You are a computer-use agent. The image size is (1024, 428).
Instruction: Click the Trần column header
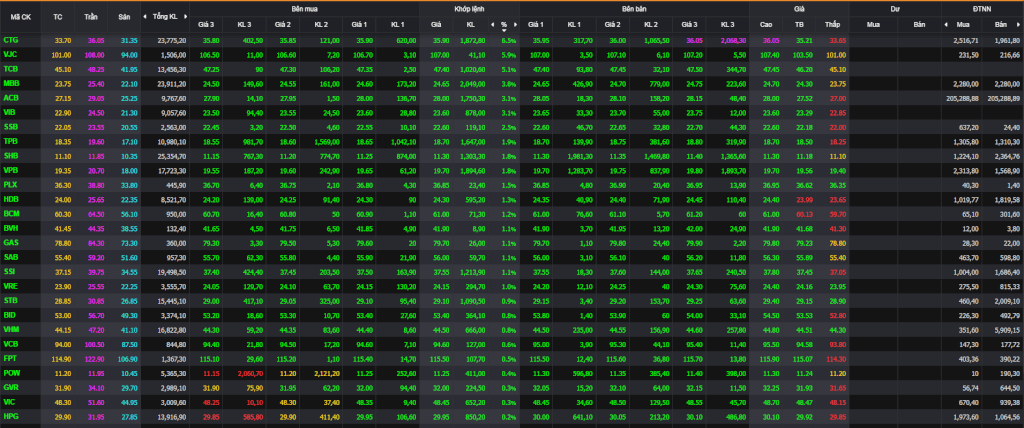[91, 17]
